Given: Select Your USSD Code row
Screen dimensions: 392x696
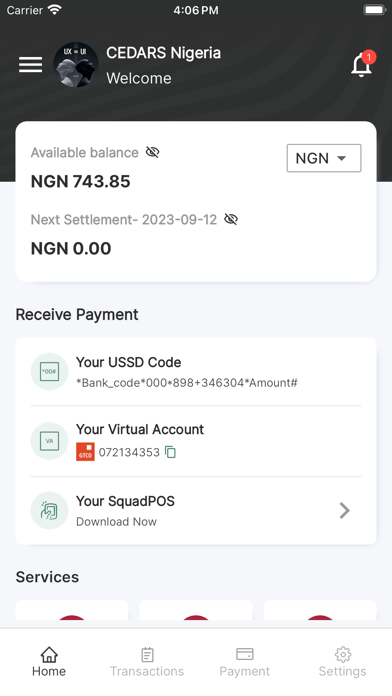Looking at the screenshot, I should (196, 372).
